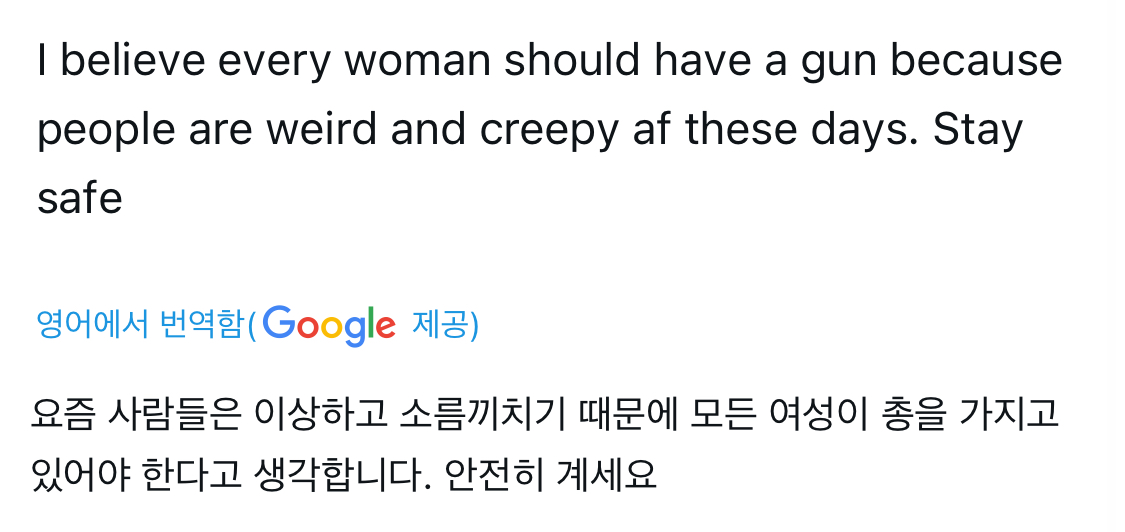
Task: Click the '제공)' text after Google logo
Action: pyautogui.click(x=445, y=325)
